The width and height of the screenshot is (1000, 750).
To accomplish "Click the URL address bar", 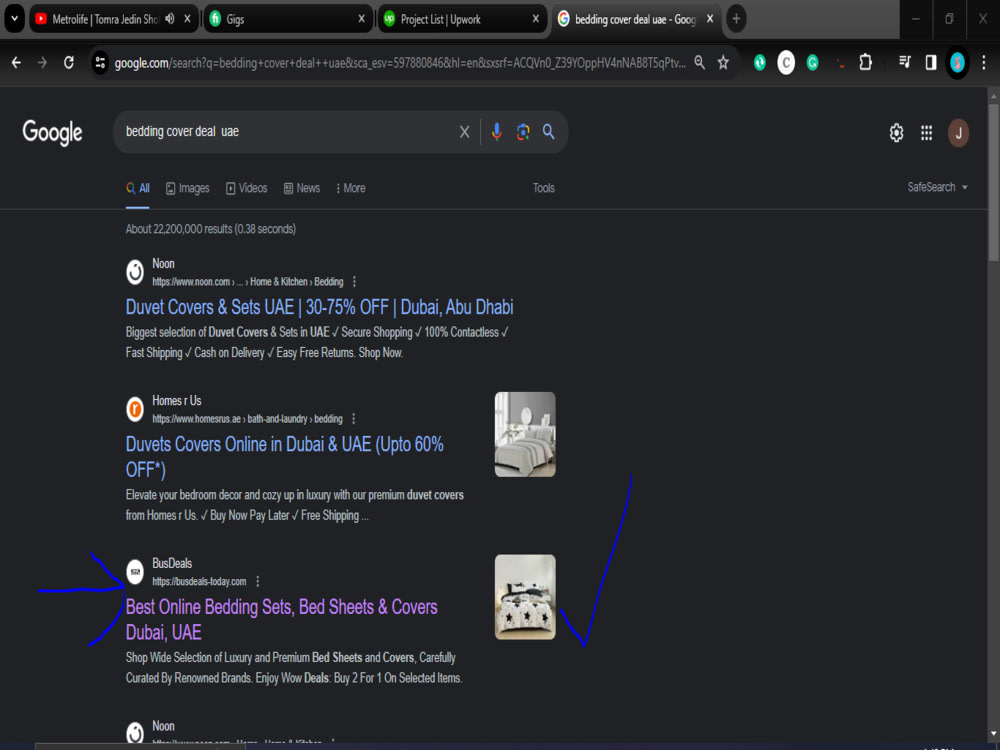I will click(400, 62).
